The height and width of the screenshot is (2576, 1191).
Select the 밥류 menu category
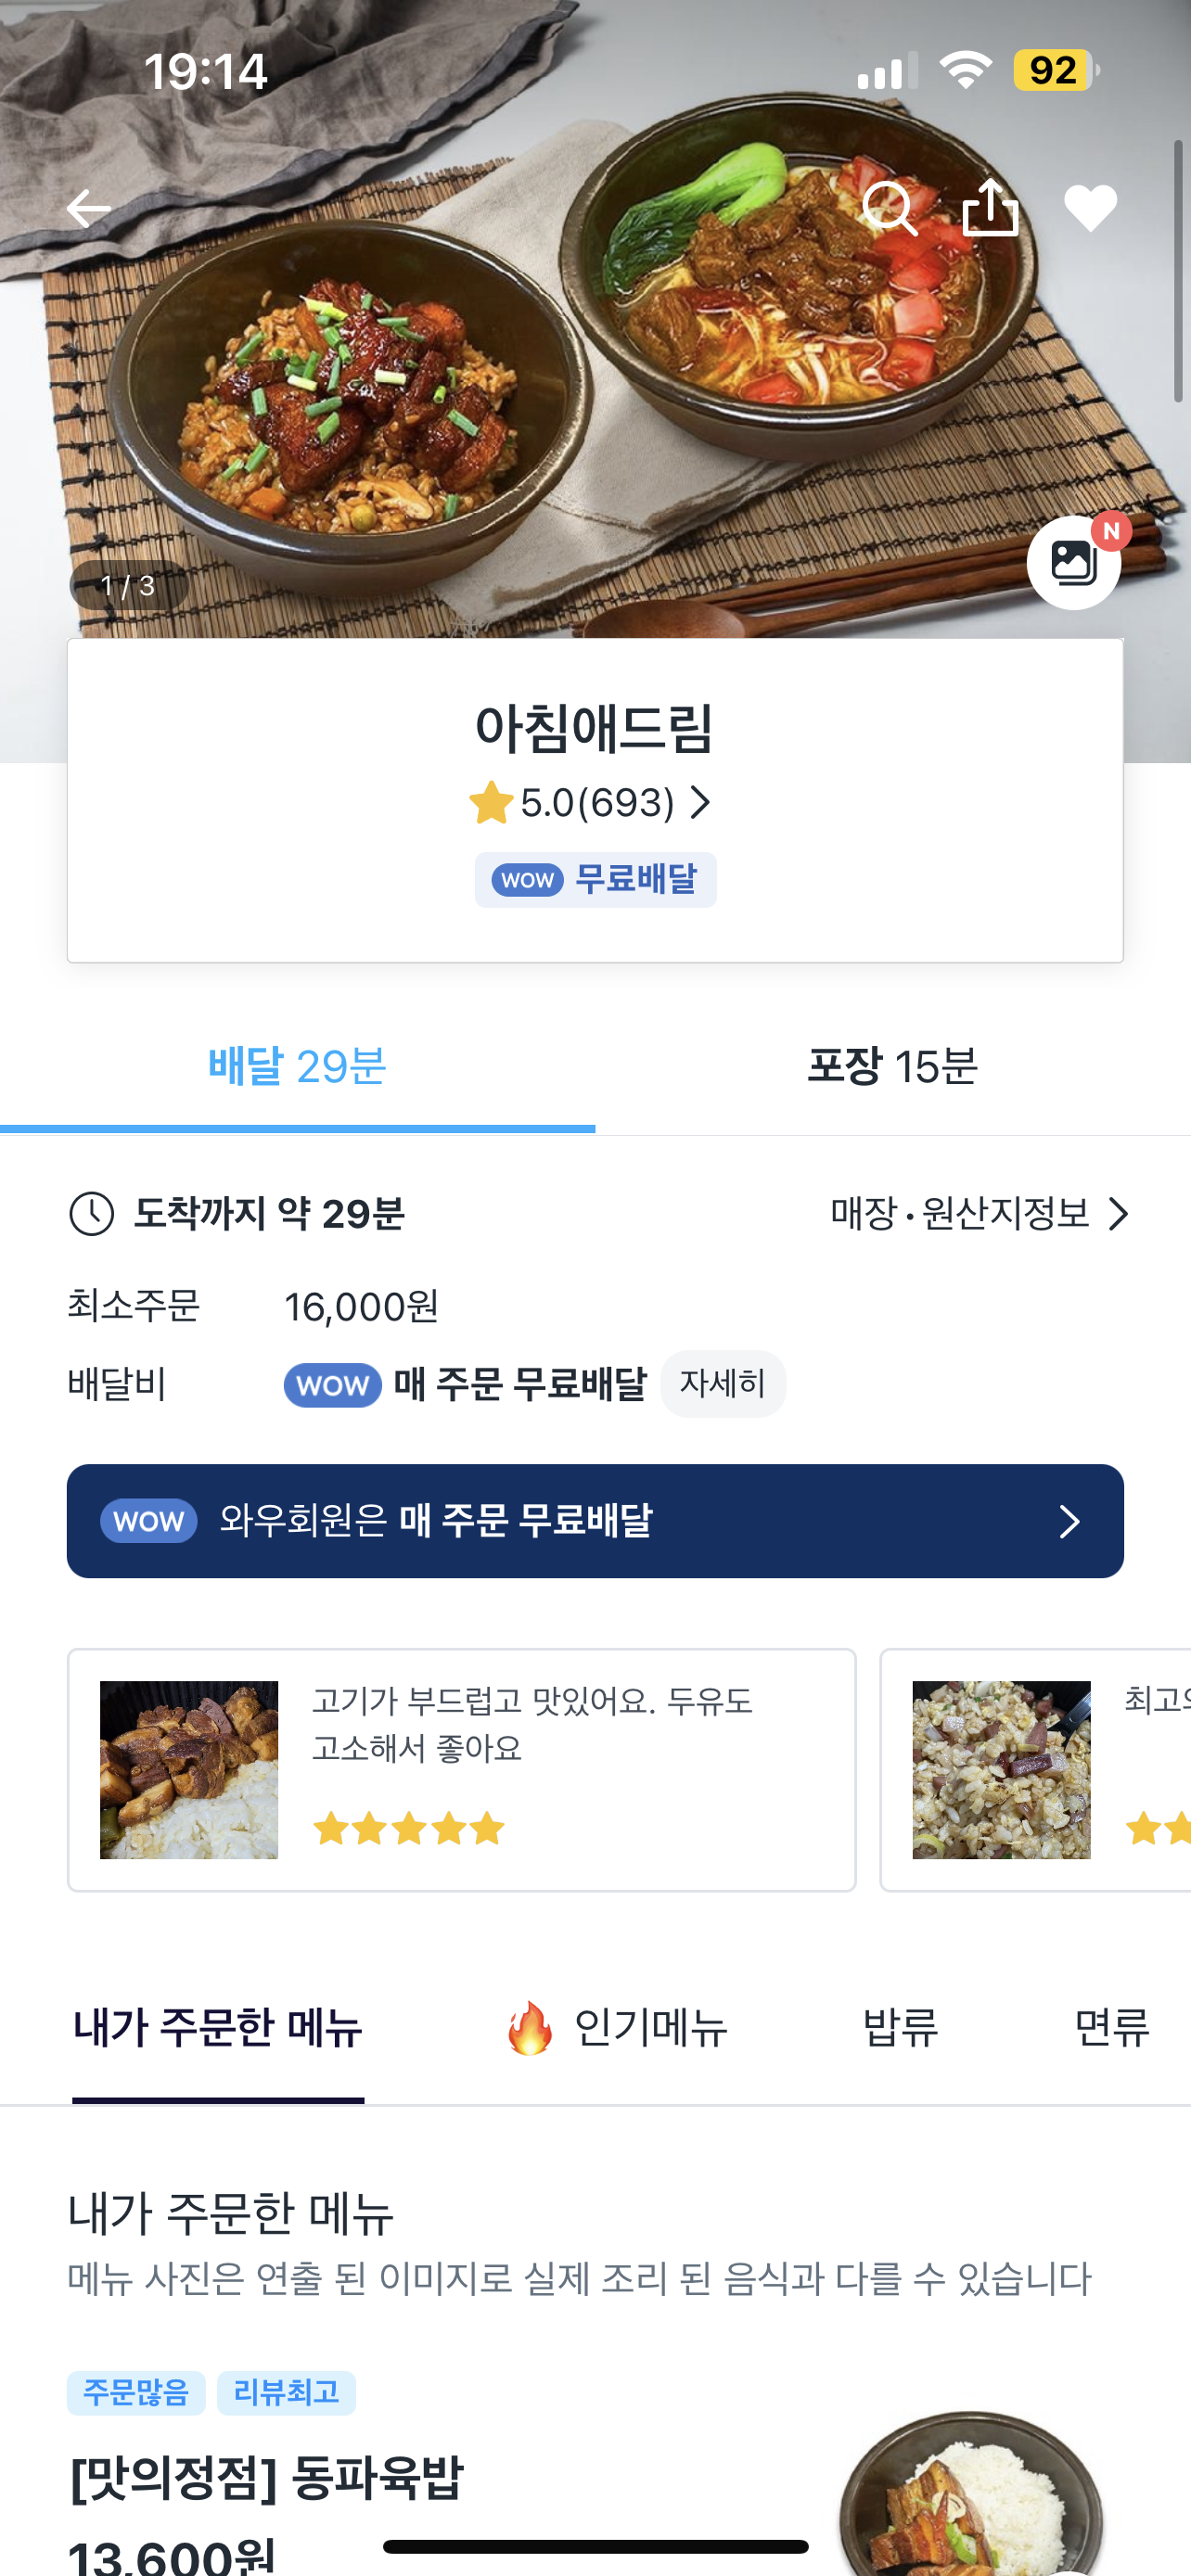click(900, 2029)
